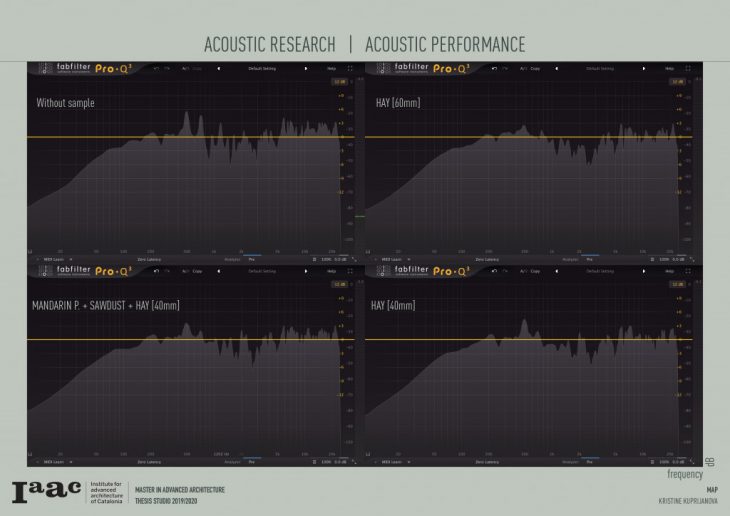Toggle Pre analyzer in HAY [40mm] plugin

click(x=589, y=461)
